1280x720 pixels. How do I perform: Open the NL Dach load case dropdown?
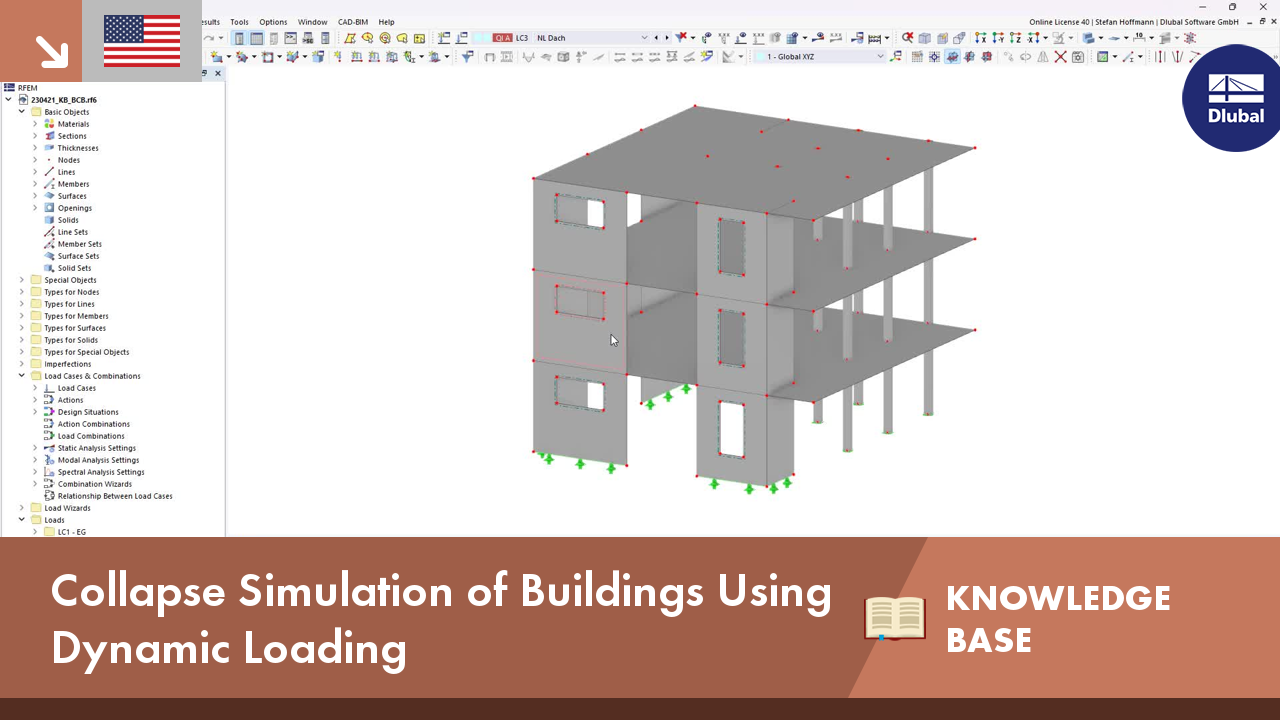[x=644, y=38]
